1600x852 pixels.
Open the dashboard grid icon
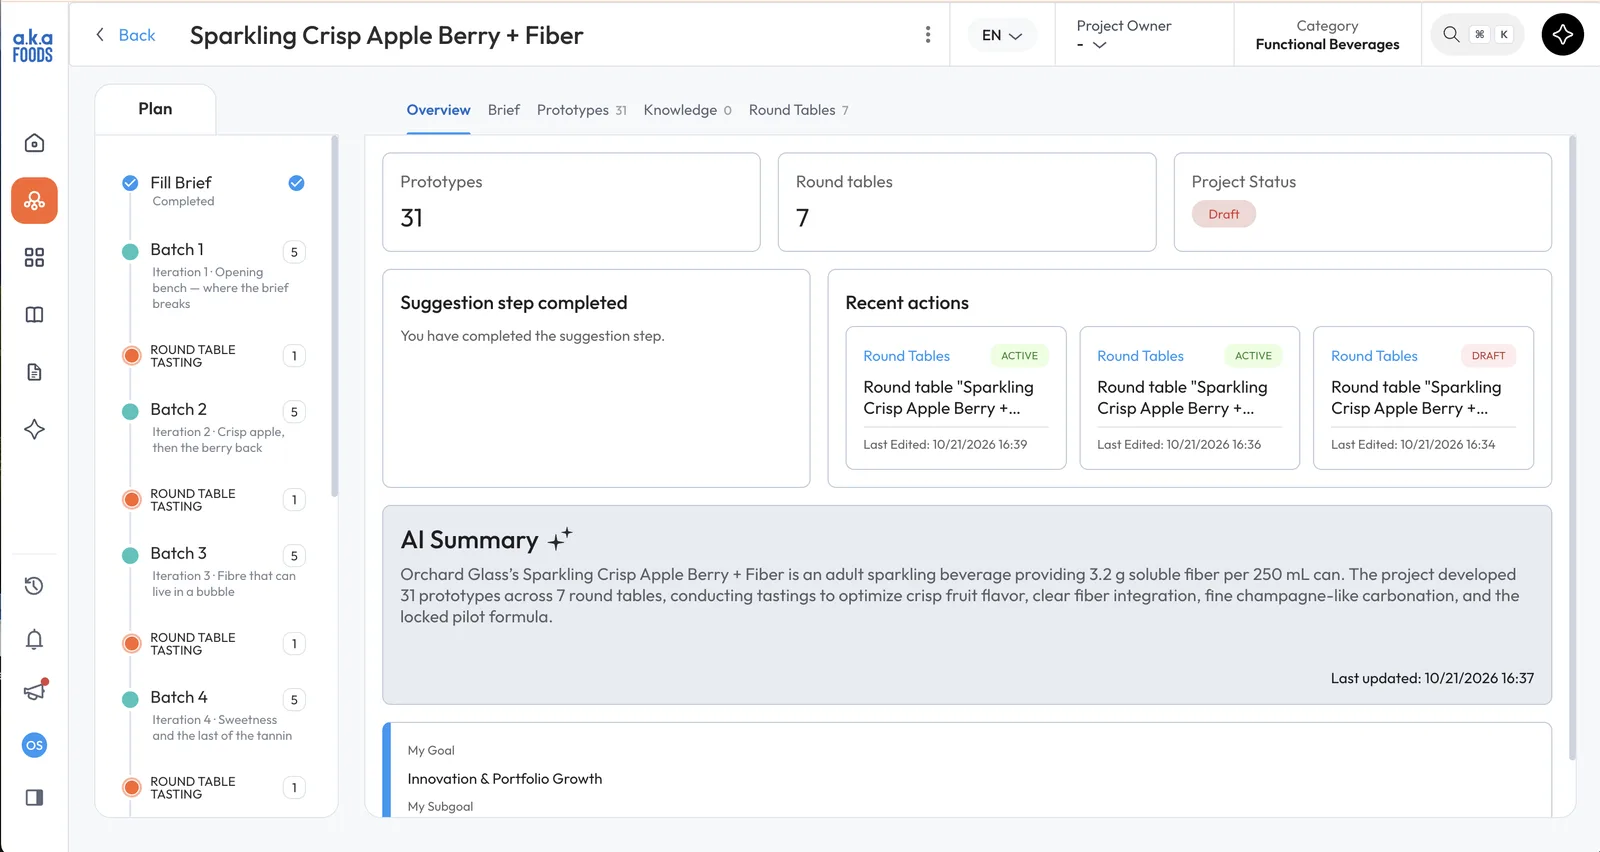34,258
